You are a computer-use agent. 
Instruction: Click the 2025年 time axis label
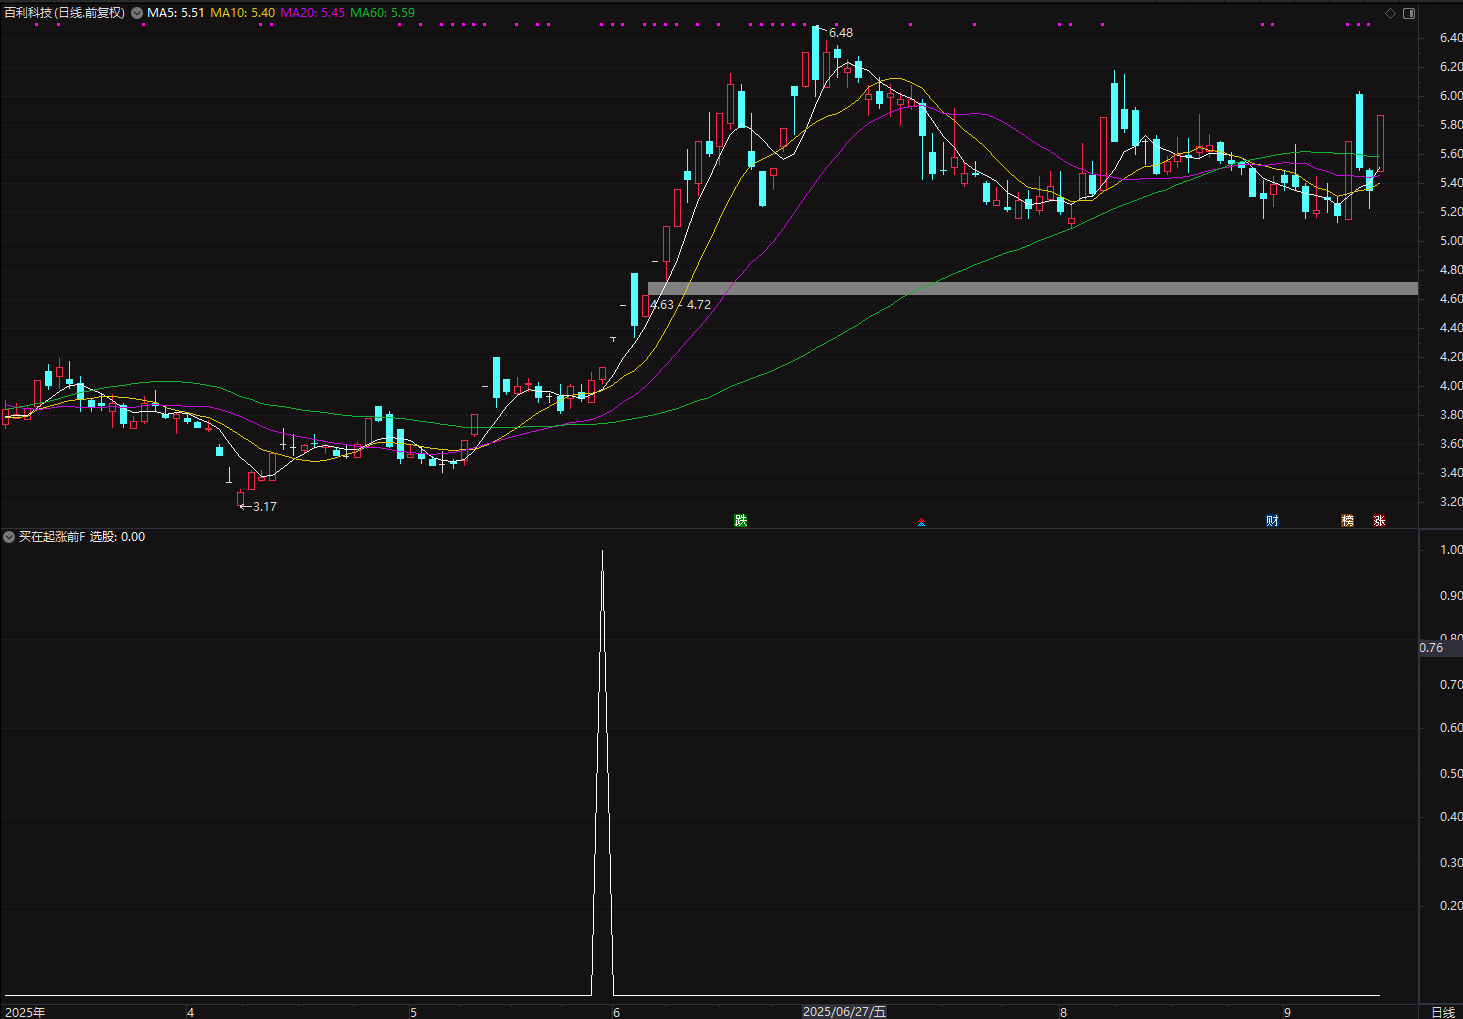25,1012
